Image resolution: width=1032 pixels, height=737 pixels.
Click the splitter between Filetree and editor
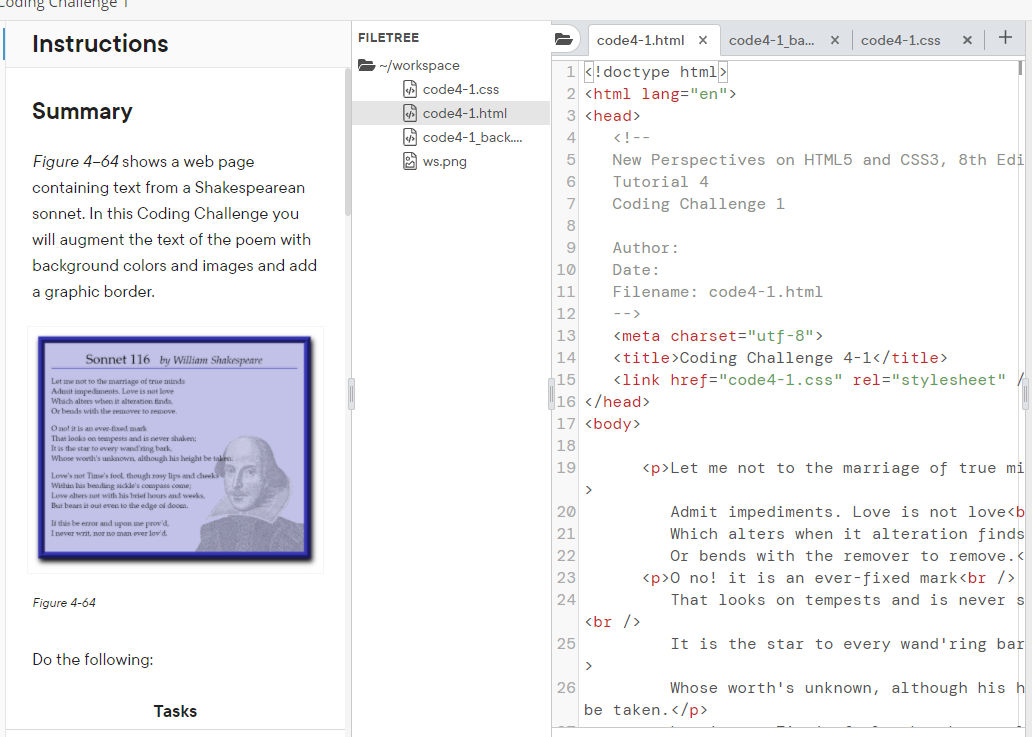tap(551, 394)
